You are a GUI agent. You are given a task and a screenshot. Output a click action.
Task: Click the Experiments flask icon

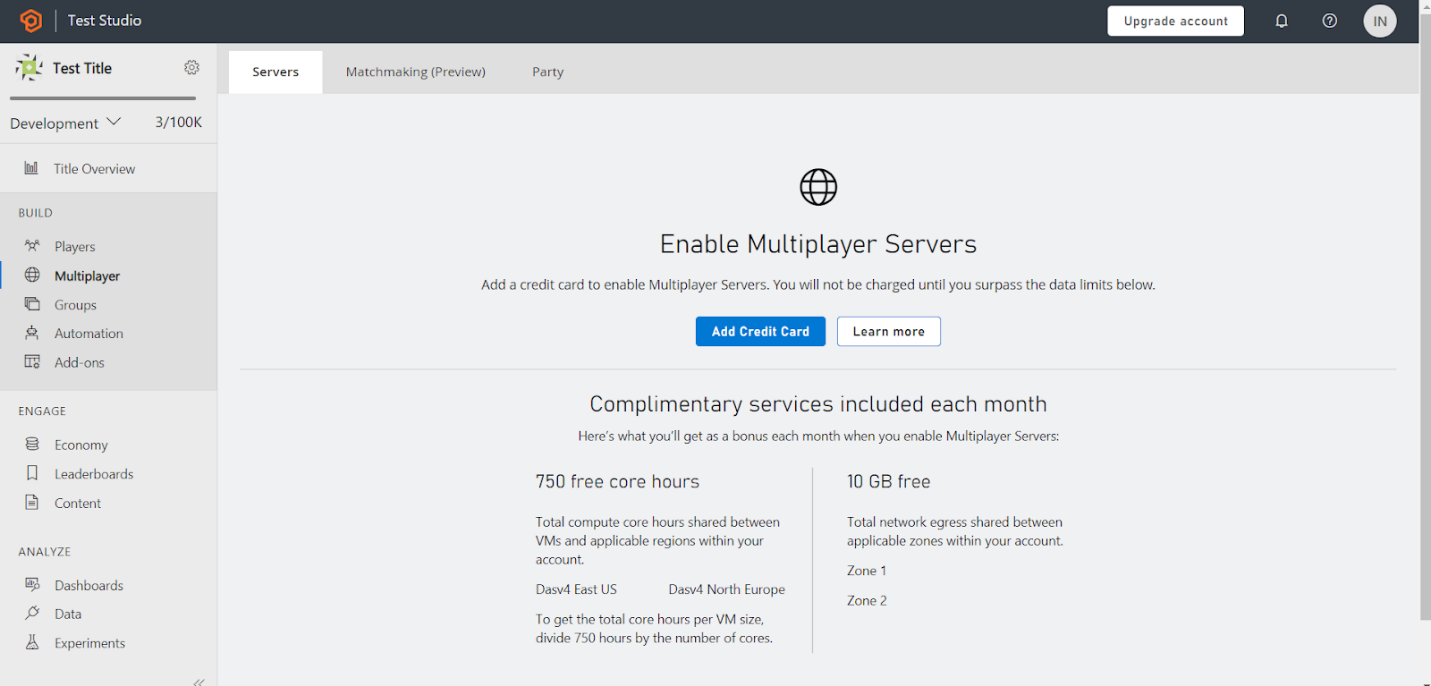(x=32, y=642)
